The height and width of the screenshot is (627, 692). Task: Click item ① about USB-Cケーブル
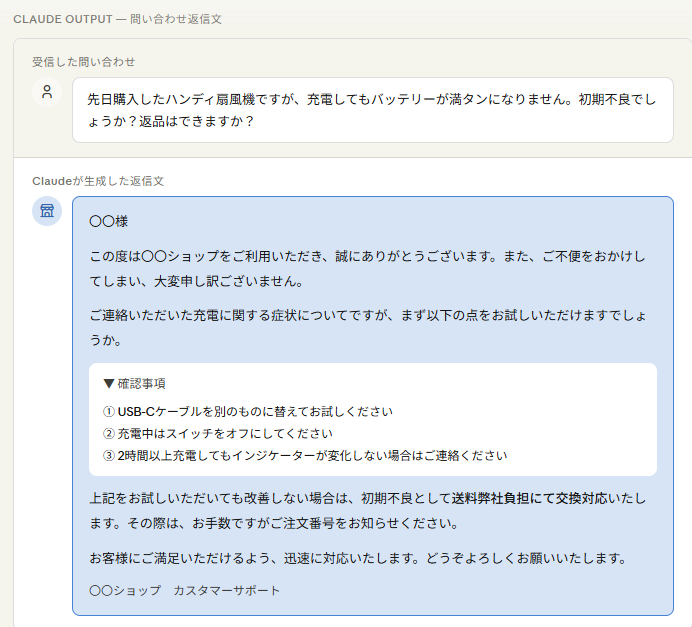coord(248,411)
